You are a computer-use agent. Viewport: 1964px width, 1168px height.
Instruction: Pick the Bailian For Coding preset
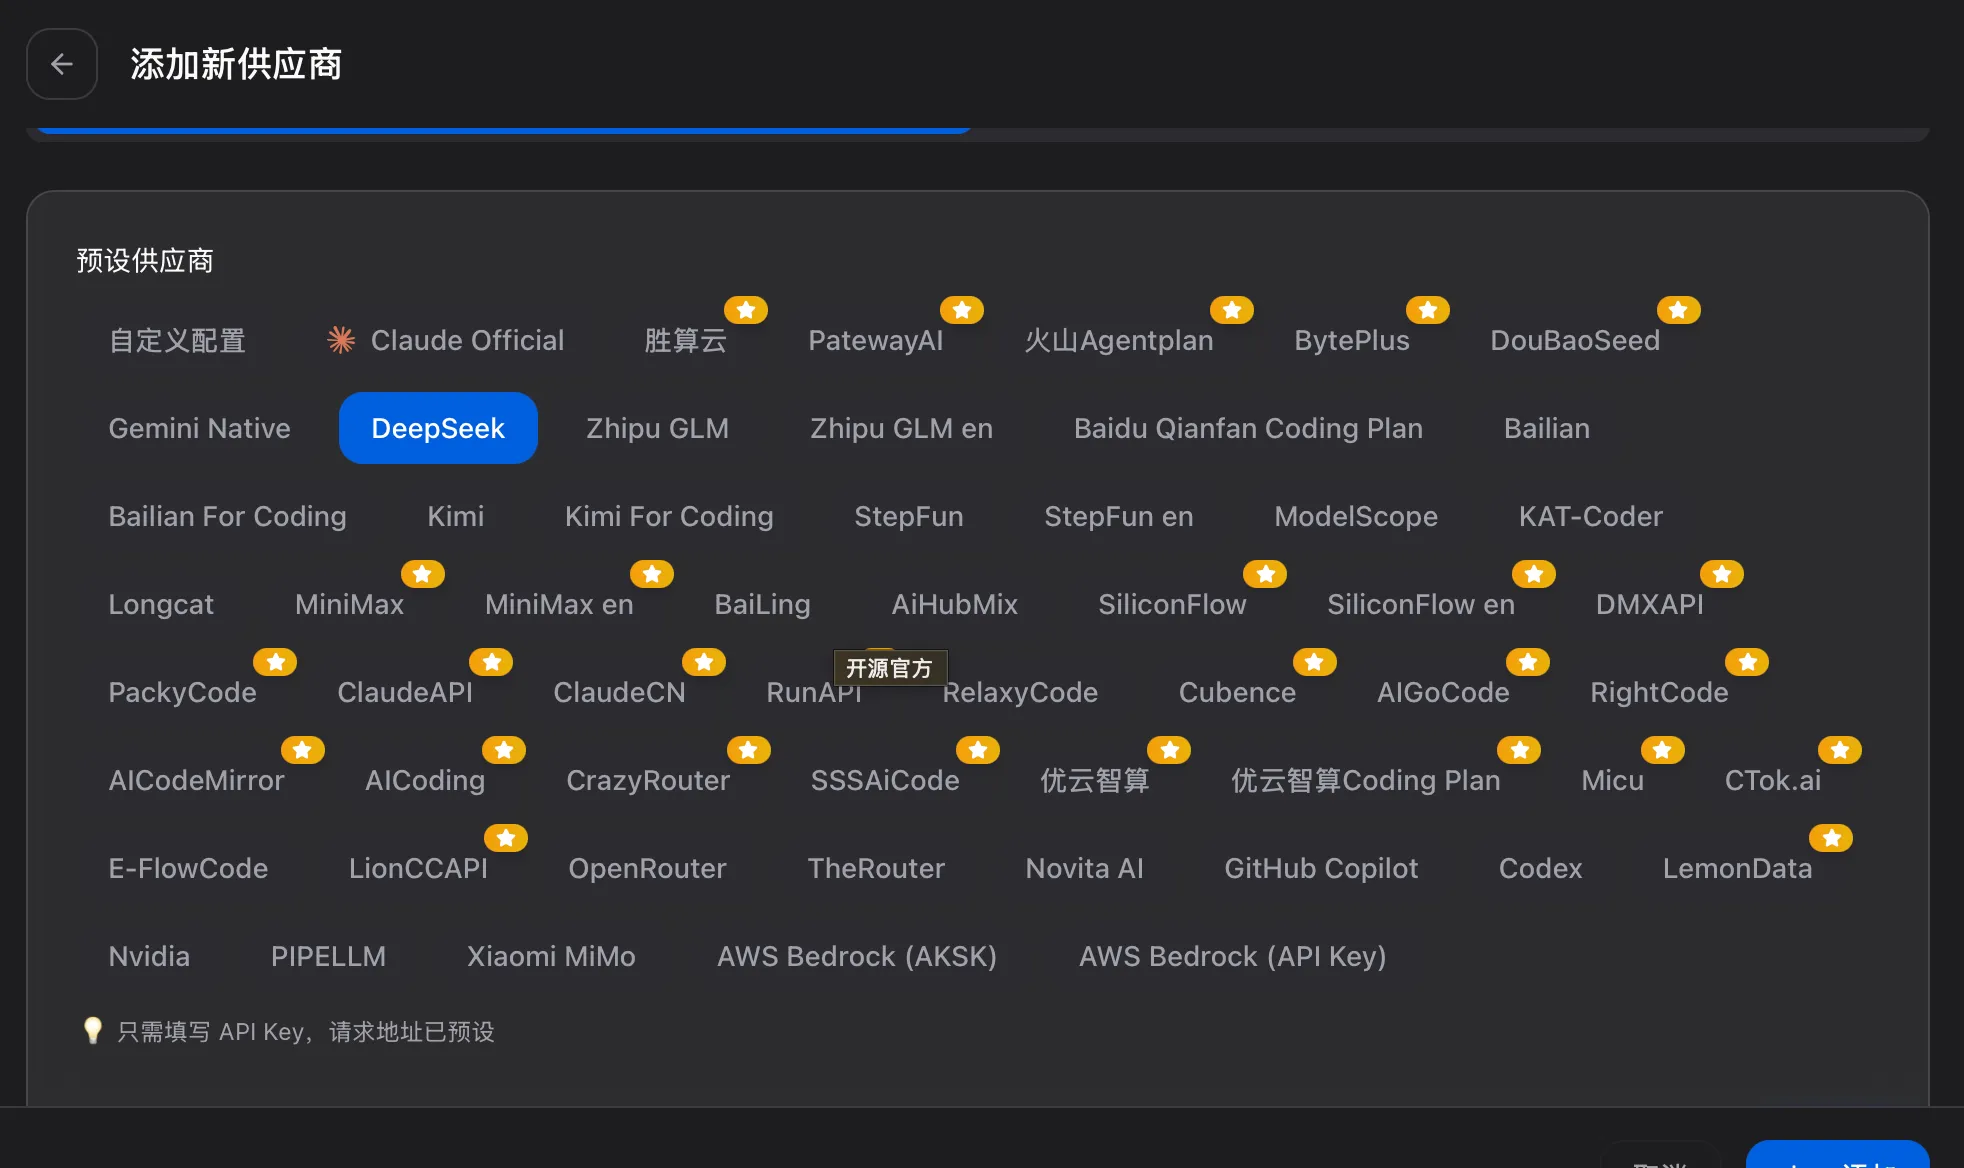coord(227,516)
